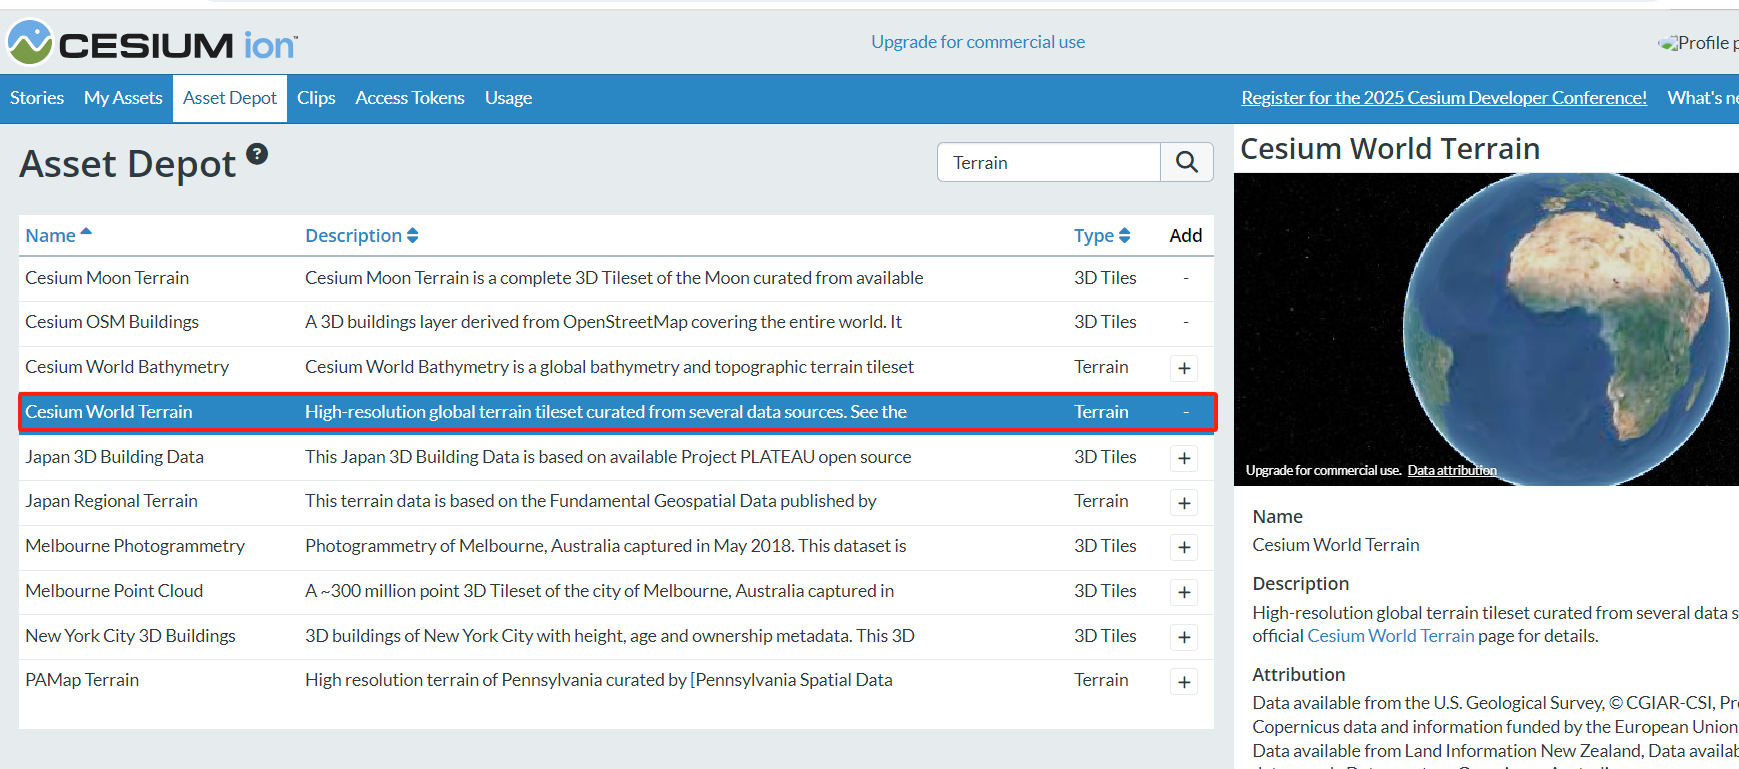This screenshot has height=769, width=1739.
Task: Sort table by Description column
Action: [x=361, y=235]
